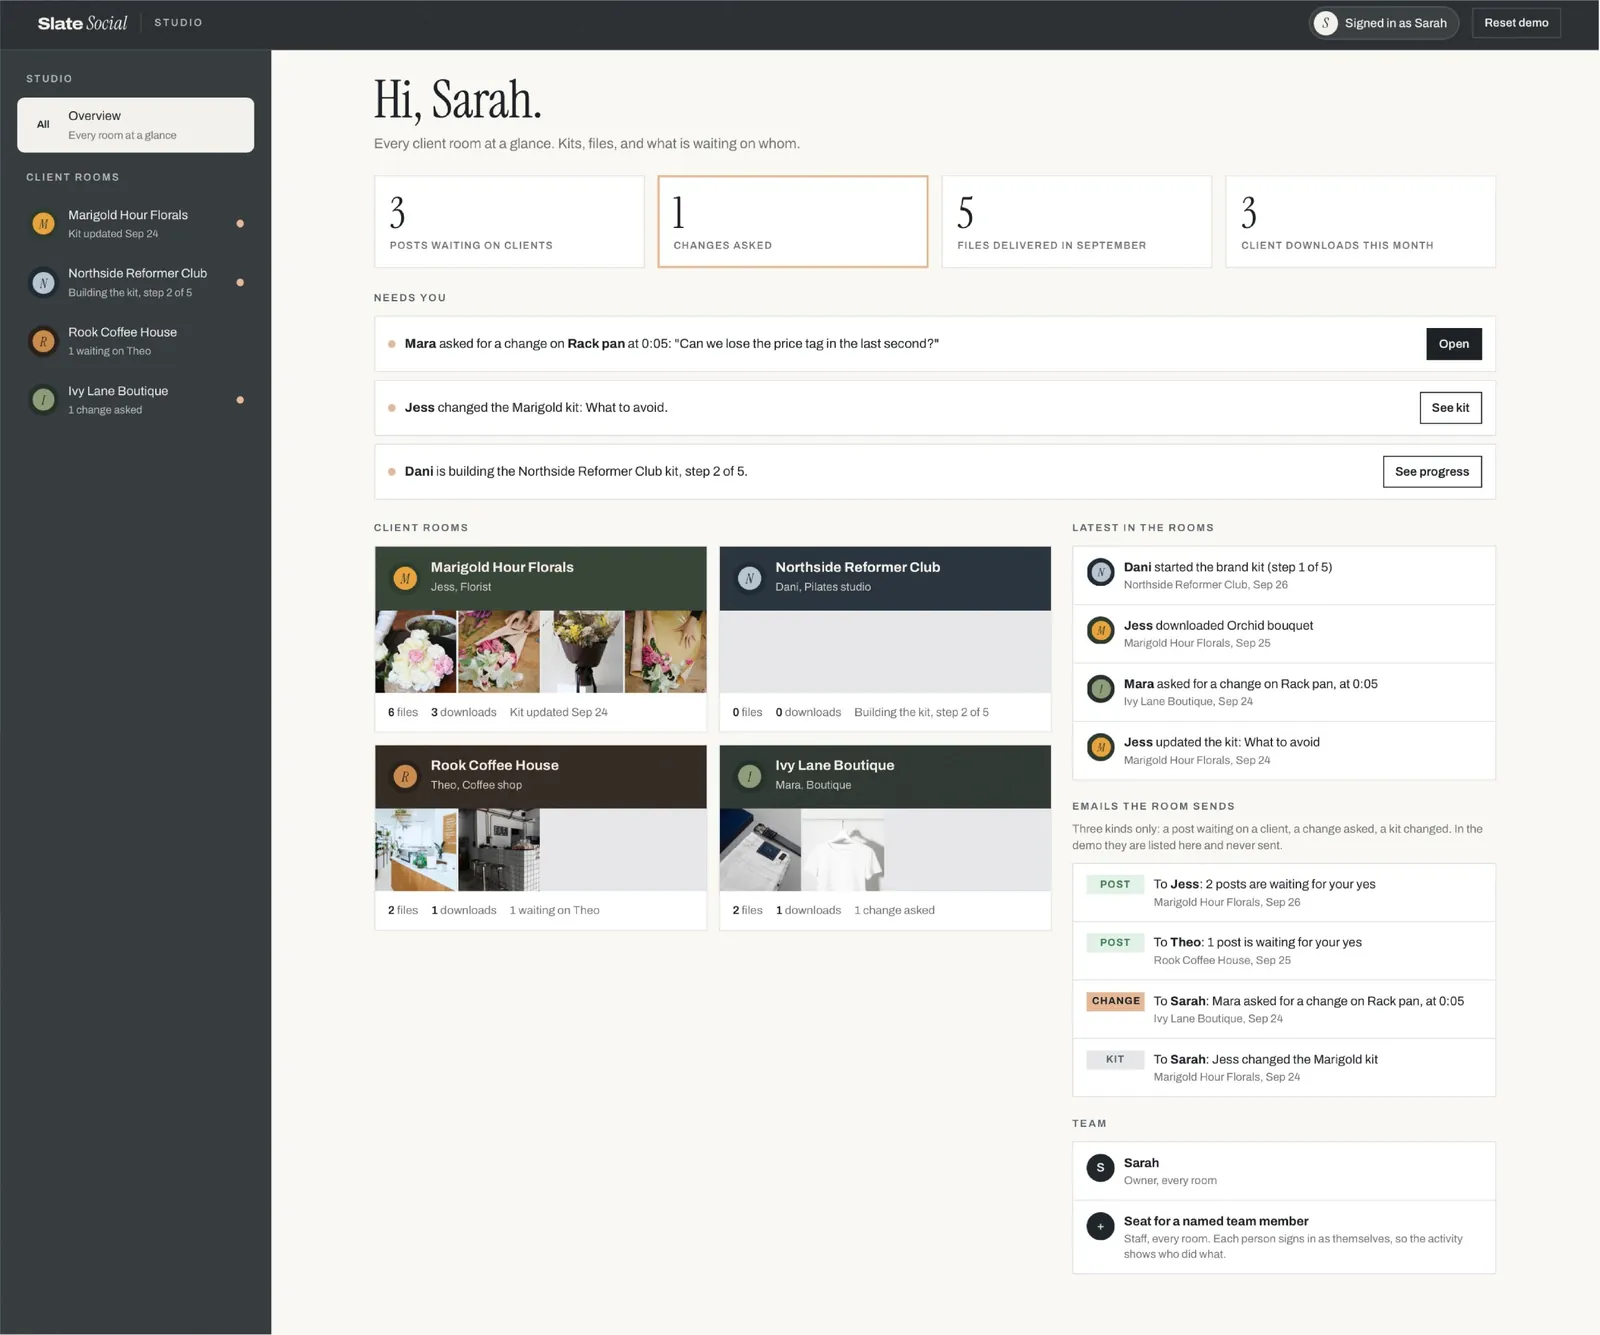Click the Files Delivered in September card

tap(1077, 222)
